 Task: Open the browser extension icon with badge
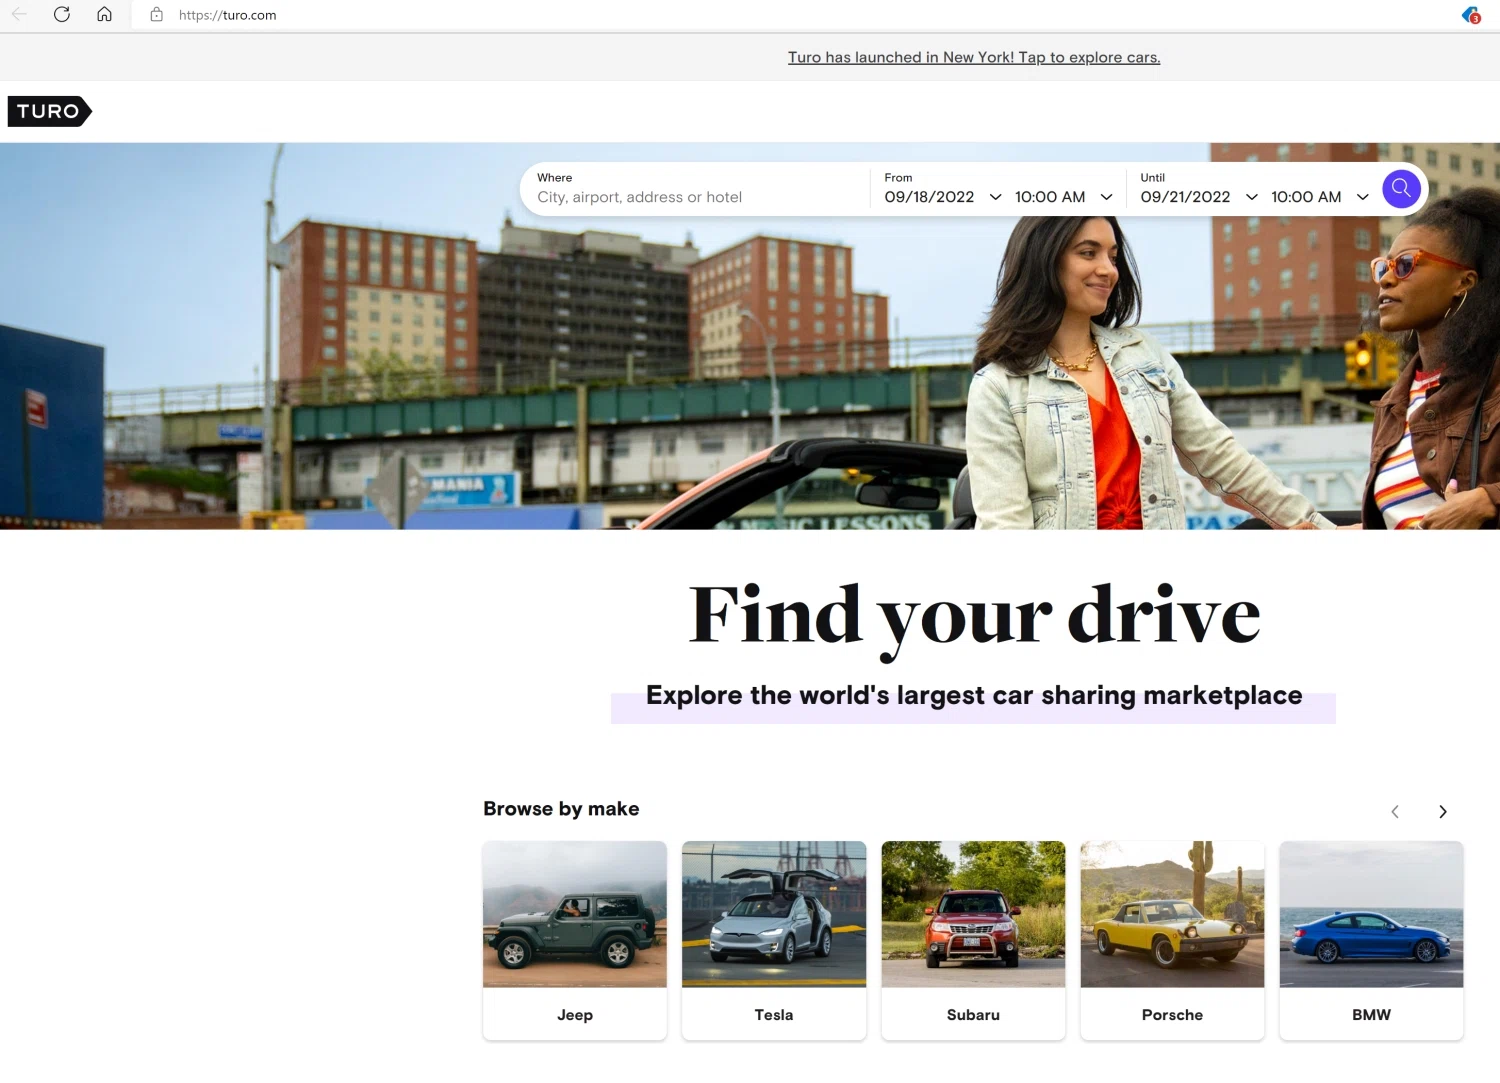coord(1471,15)
